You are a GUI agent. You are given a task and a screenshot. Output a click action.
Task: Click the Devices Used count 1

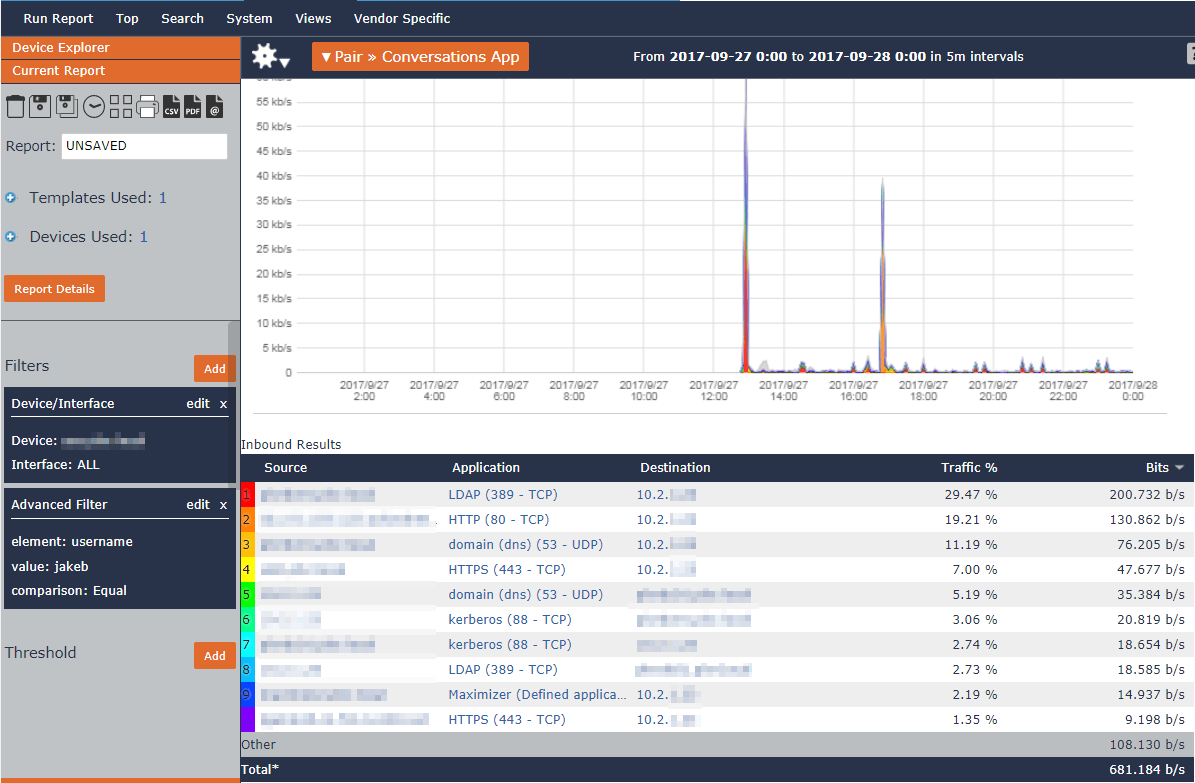tap(143, 237)
